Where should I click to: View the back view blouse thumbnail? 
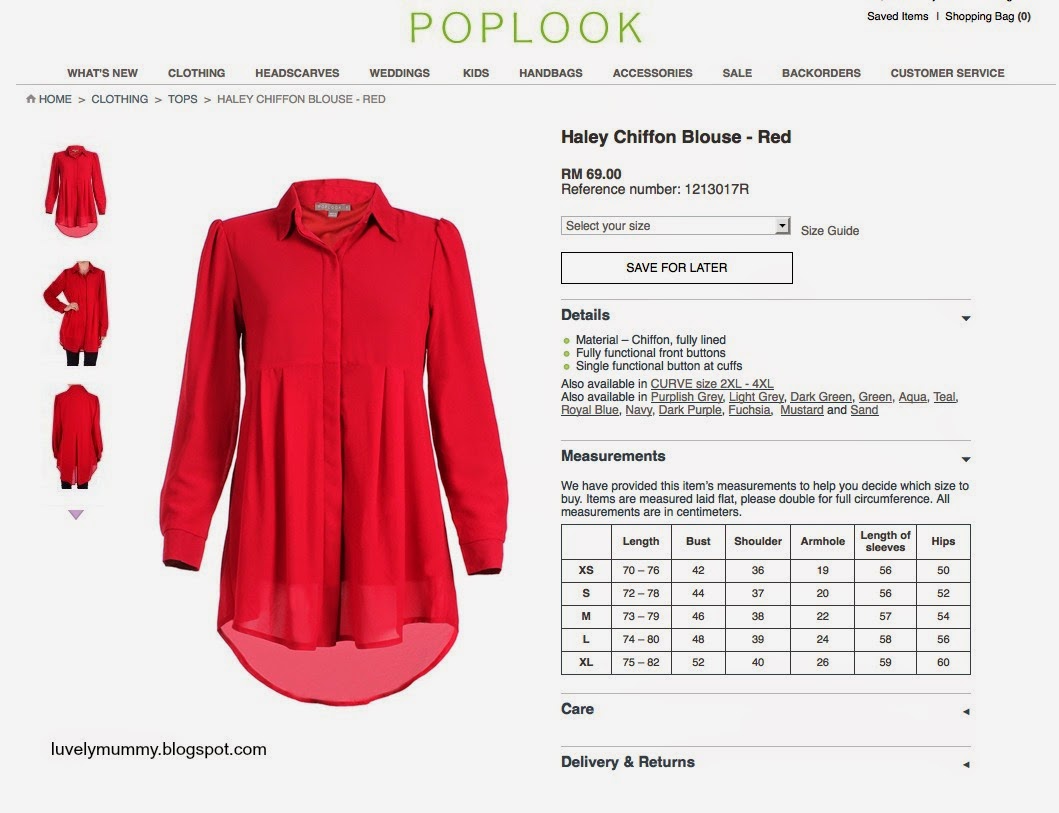click(x=76, y=436)
